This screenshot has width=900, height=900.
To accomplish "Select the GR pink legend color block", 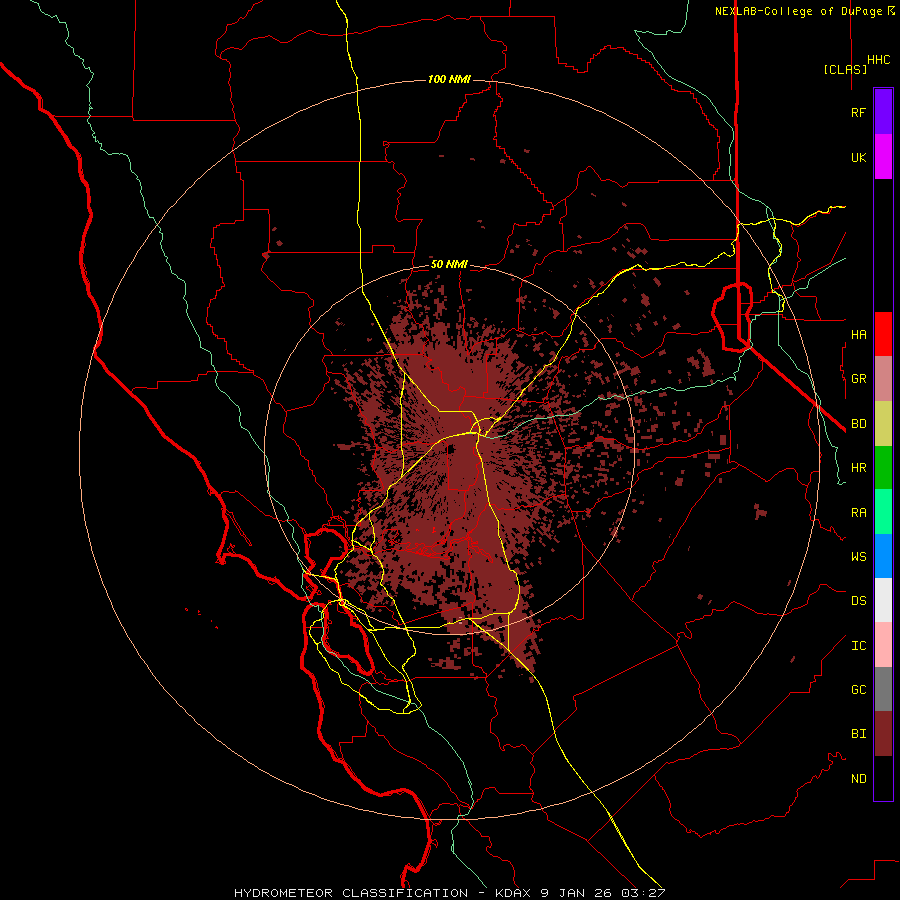I will [883, 379].
